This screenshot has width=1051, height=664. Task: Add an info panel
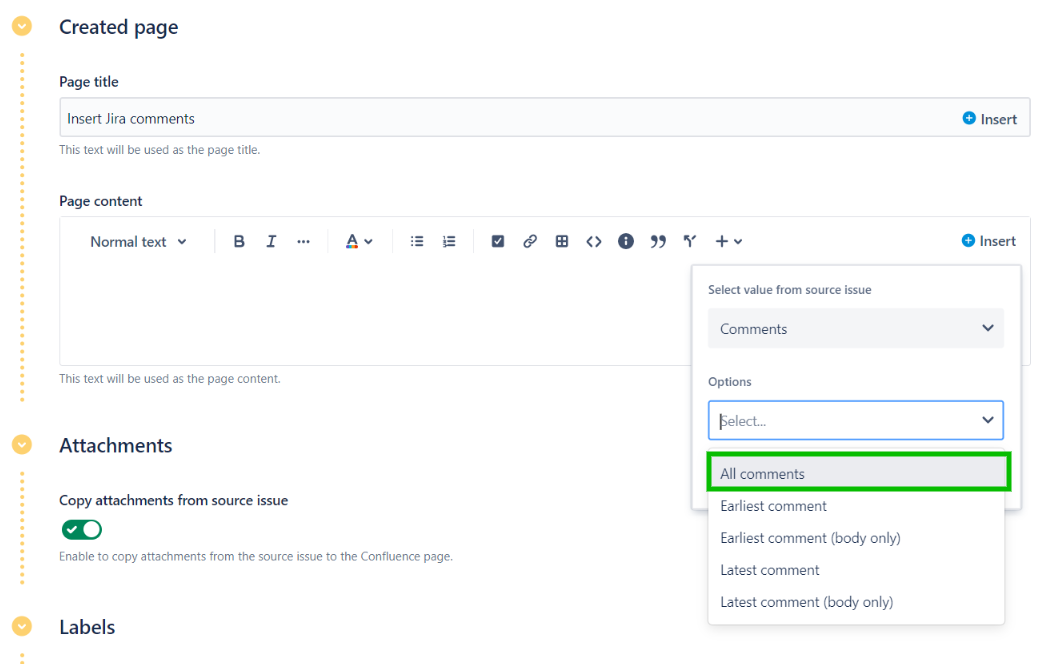click(626, 241)
